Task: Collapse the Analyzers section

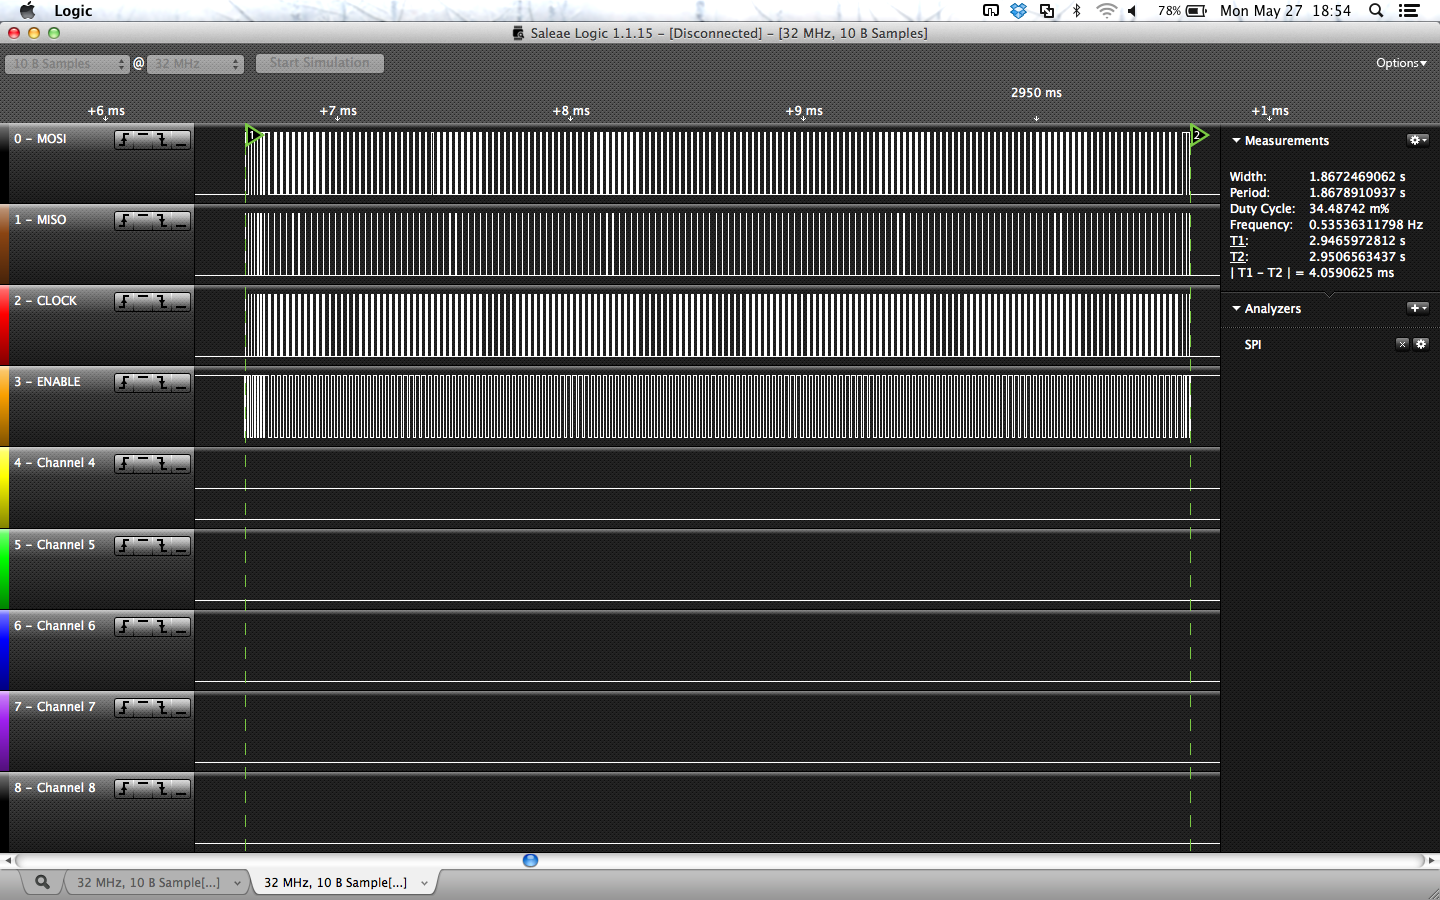Action: pos(1237,309)
